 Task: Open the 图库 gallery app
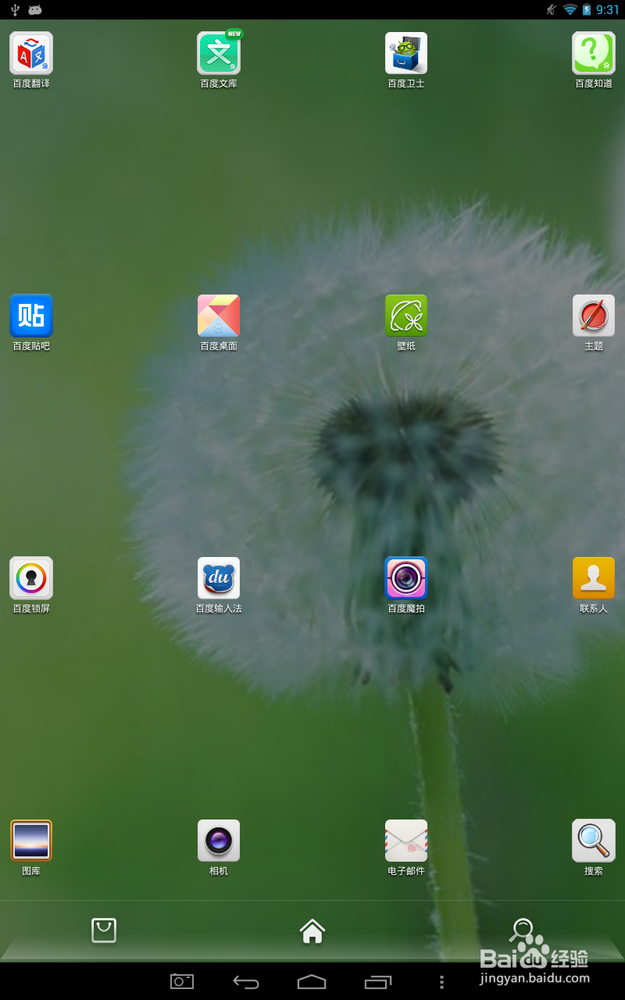pyautogui.click(x=31, y=841)
